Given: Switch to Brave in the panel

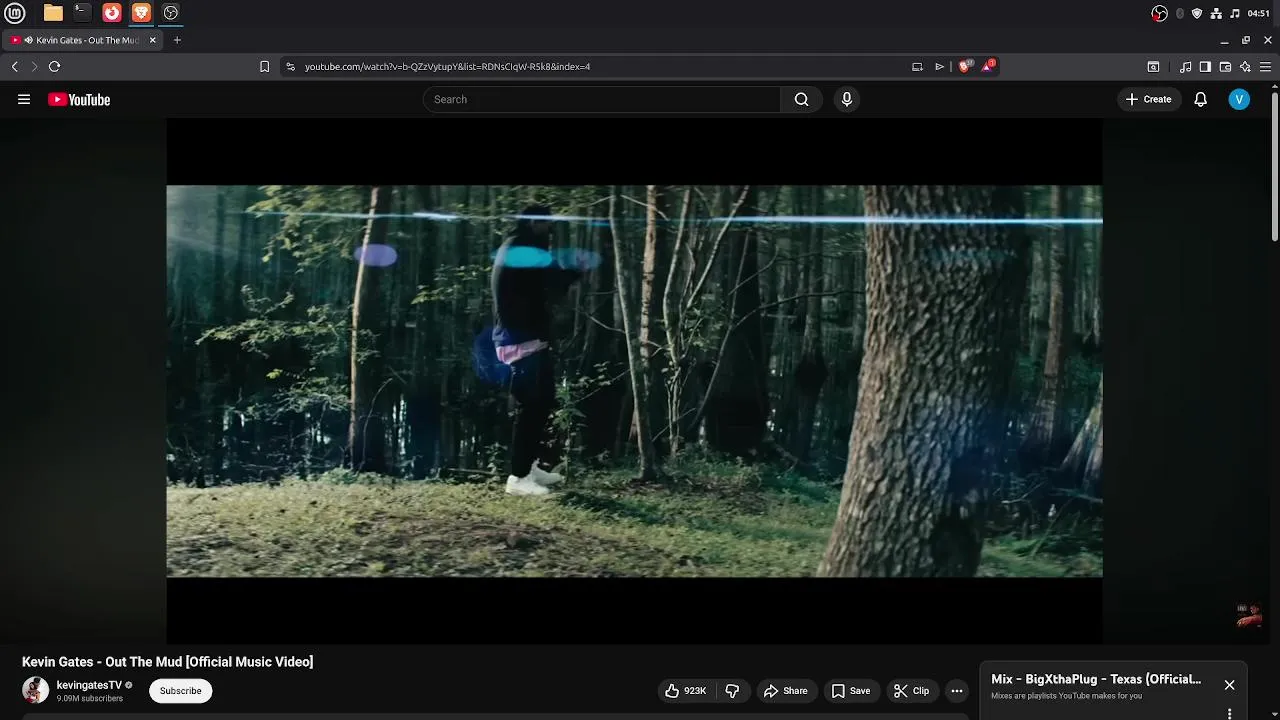Looking at the screenshot, I should (141, 13).
